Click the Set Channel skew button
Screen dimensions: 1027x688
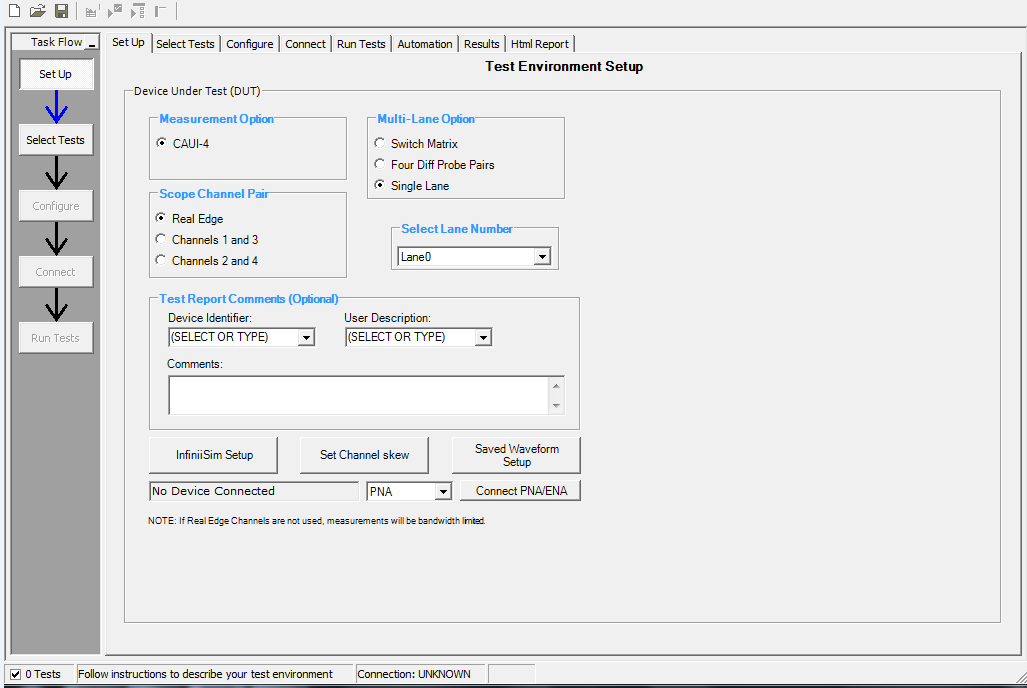pyautogui.click(x=364, y=455)
